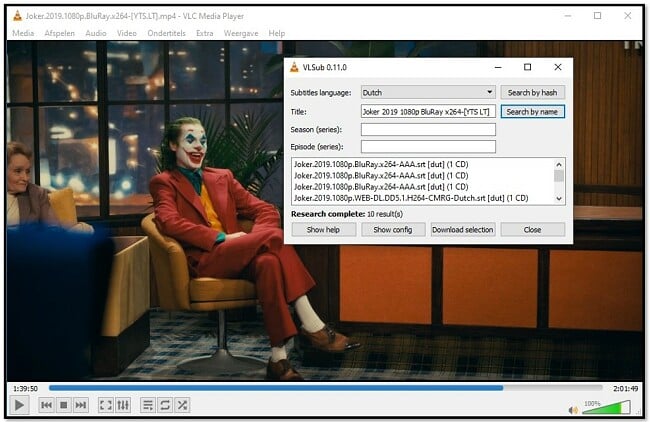Click the Search by name button

point(532,112)
